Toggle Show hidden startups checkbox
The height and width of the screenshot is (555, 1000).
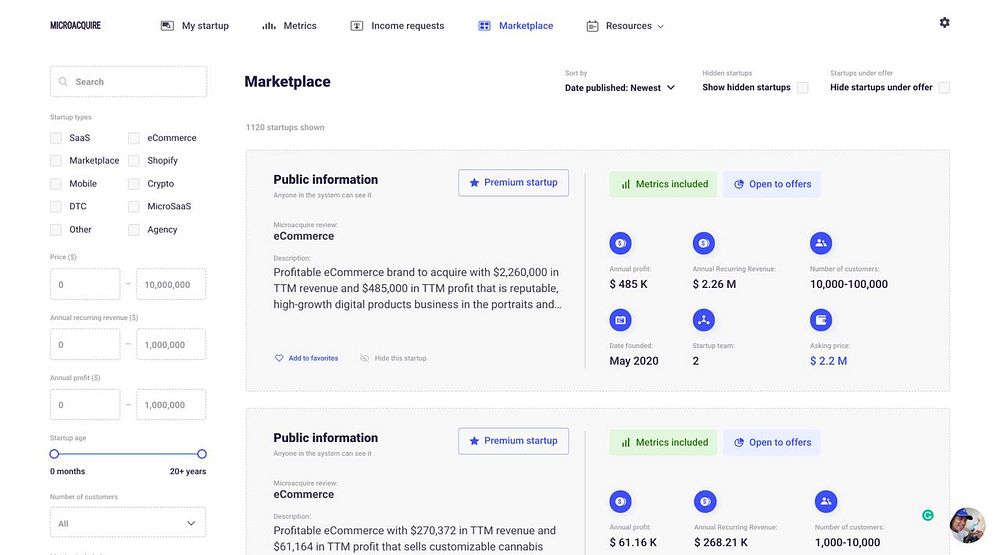(x=802, y=88)
